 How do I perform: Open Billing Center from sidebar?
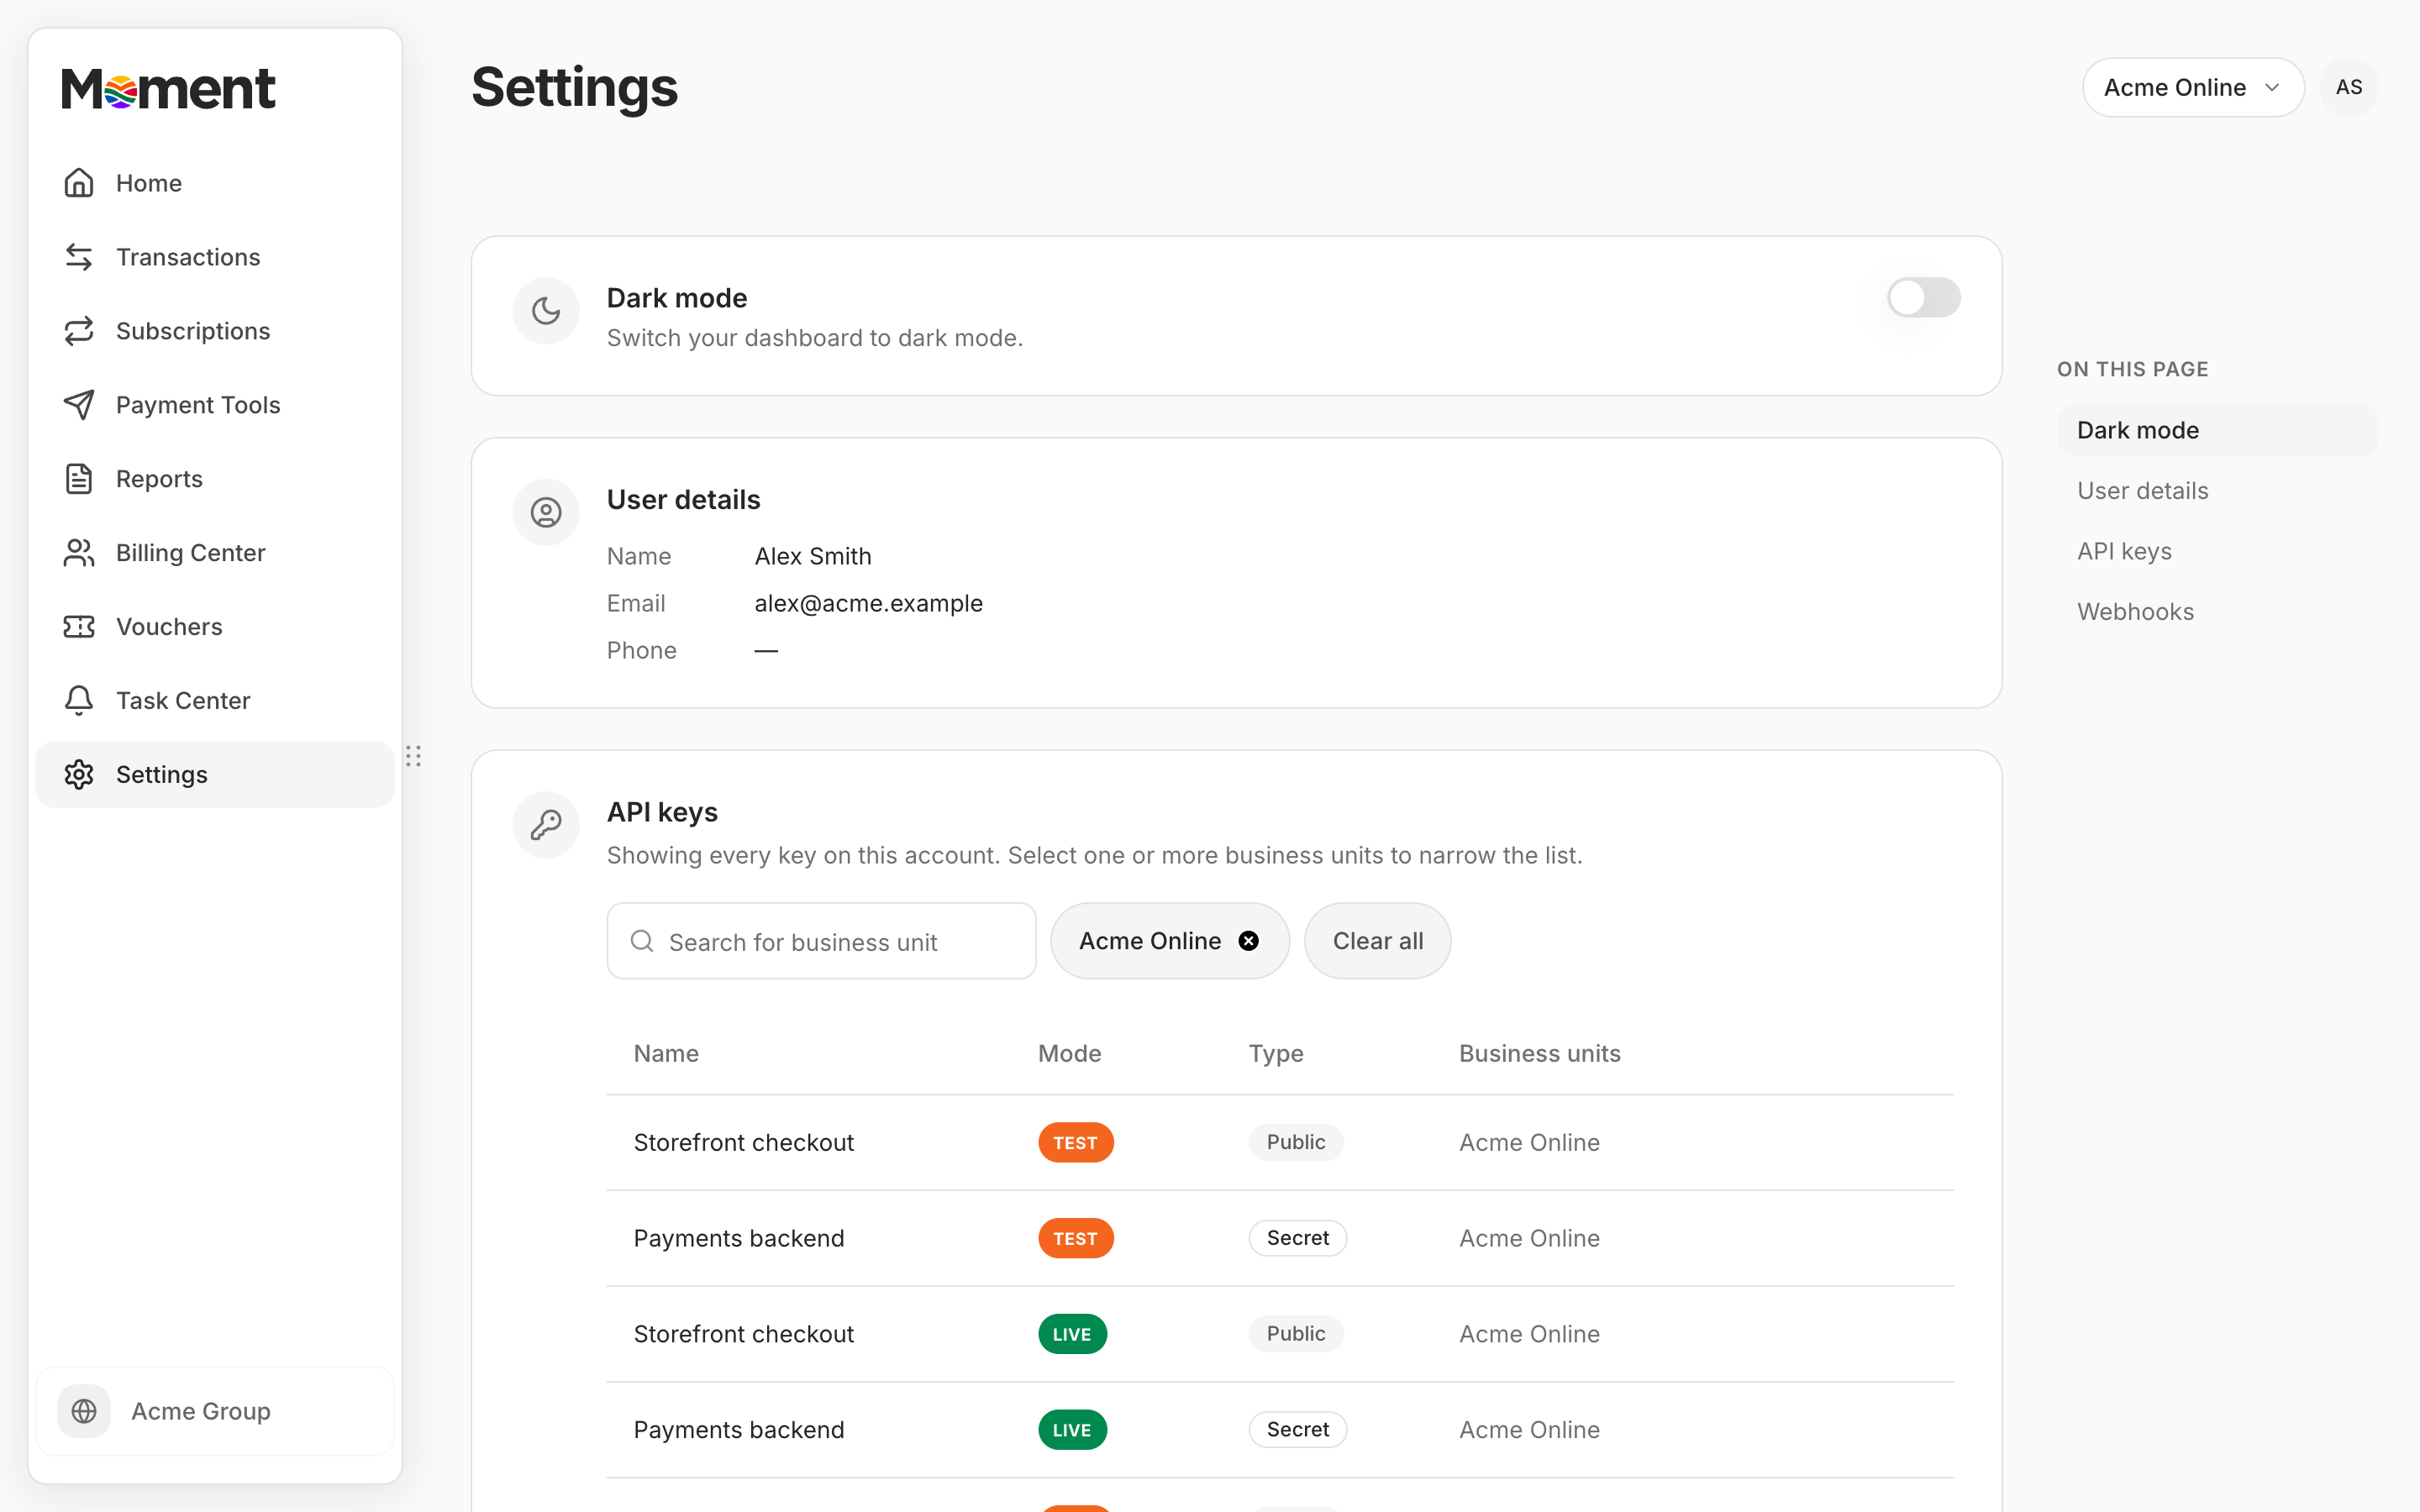(215, 553)
